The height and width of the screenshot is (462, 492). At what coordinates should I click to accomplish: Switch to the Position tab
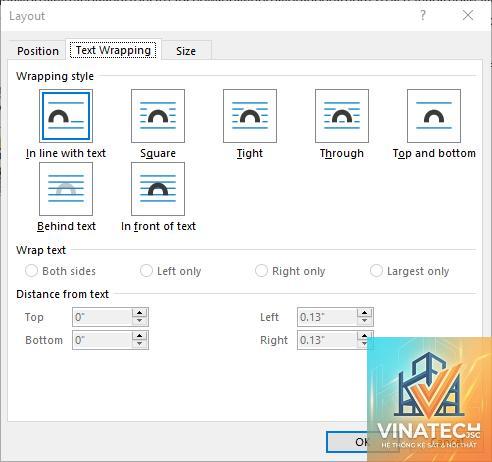click(38, 51)
